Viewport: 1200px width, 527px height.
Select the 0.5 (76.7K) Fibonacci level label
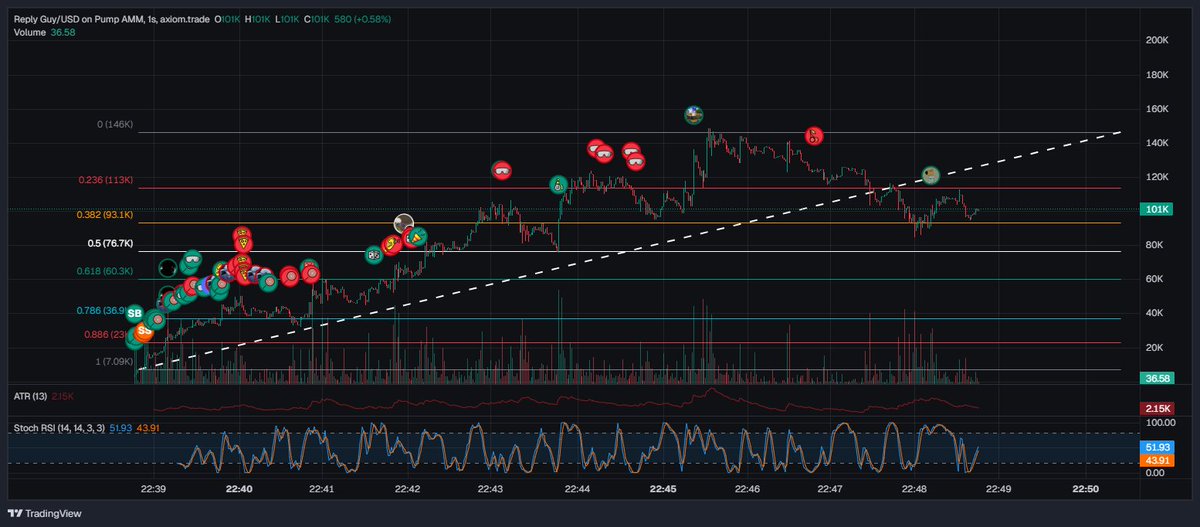[x=110, y=243]
